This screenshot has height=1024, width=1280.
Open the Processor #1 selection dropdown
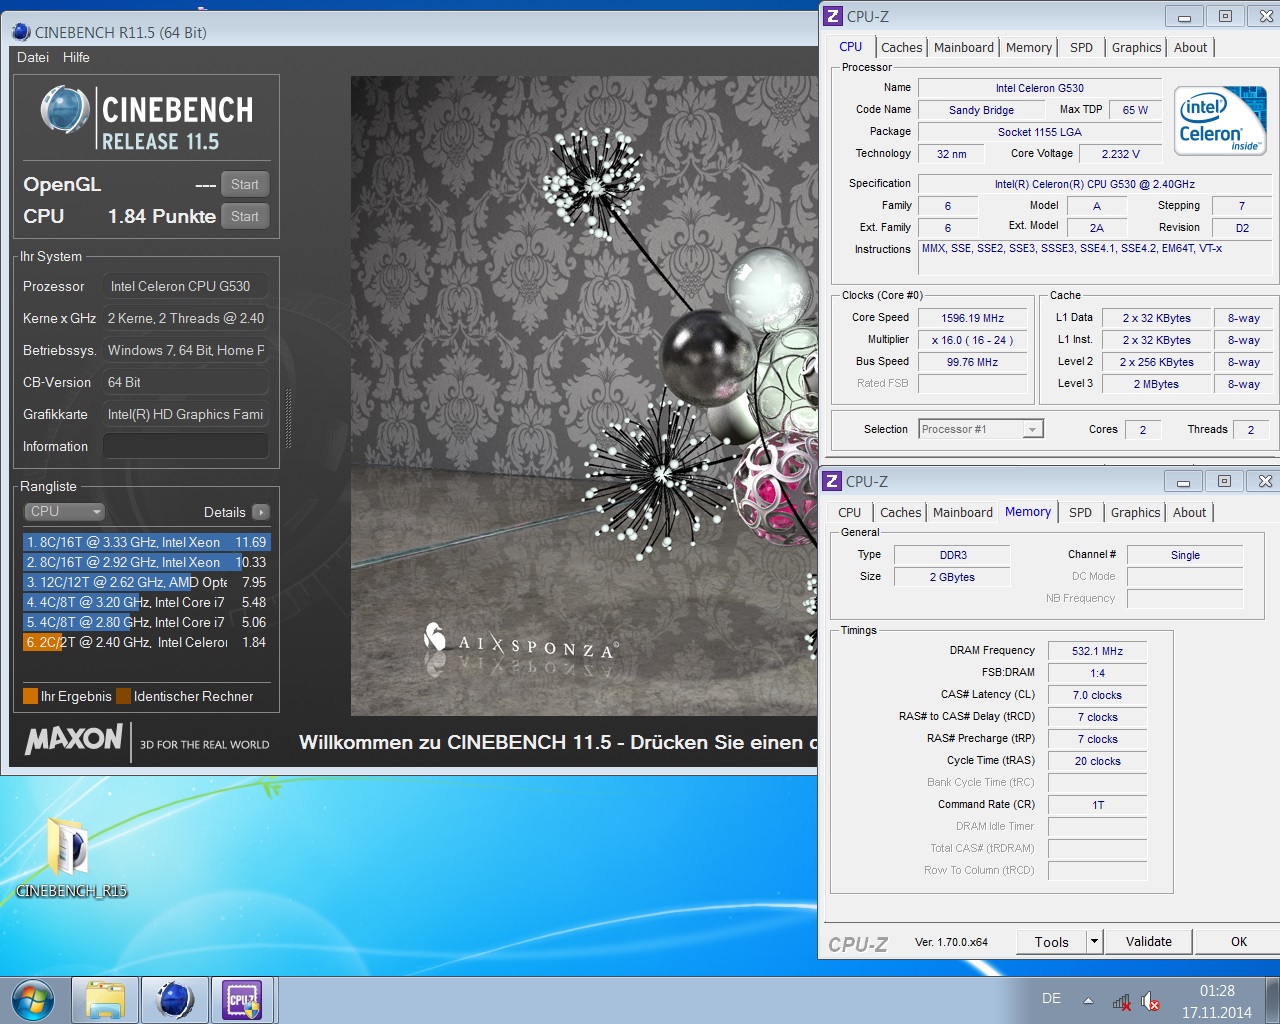pos(981,429)
